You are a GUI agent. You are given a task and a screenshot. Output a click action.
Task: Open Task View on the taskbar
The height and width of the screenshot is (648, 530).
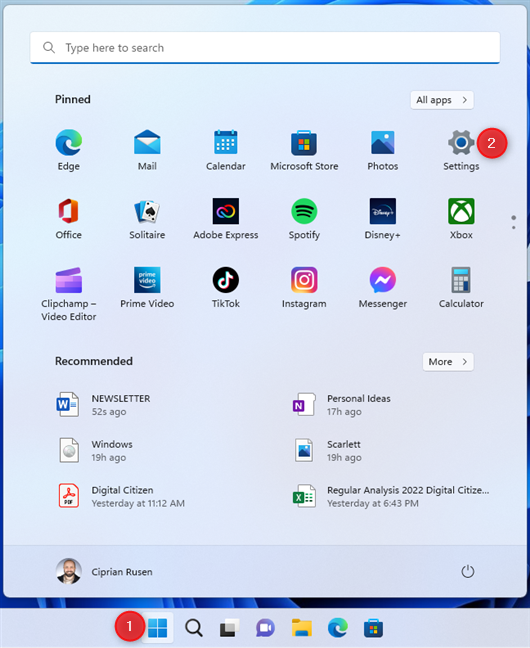pos(229,628)
